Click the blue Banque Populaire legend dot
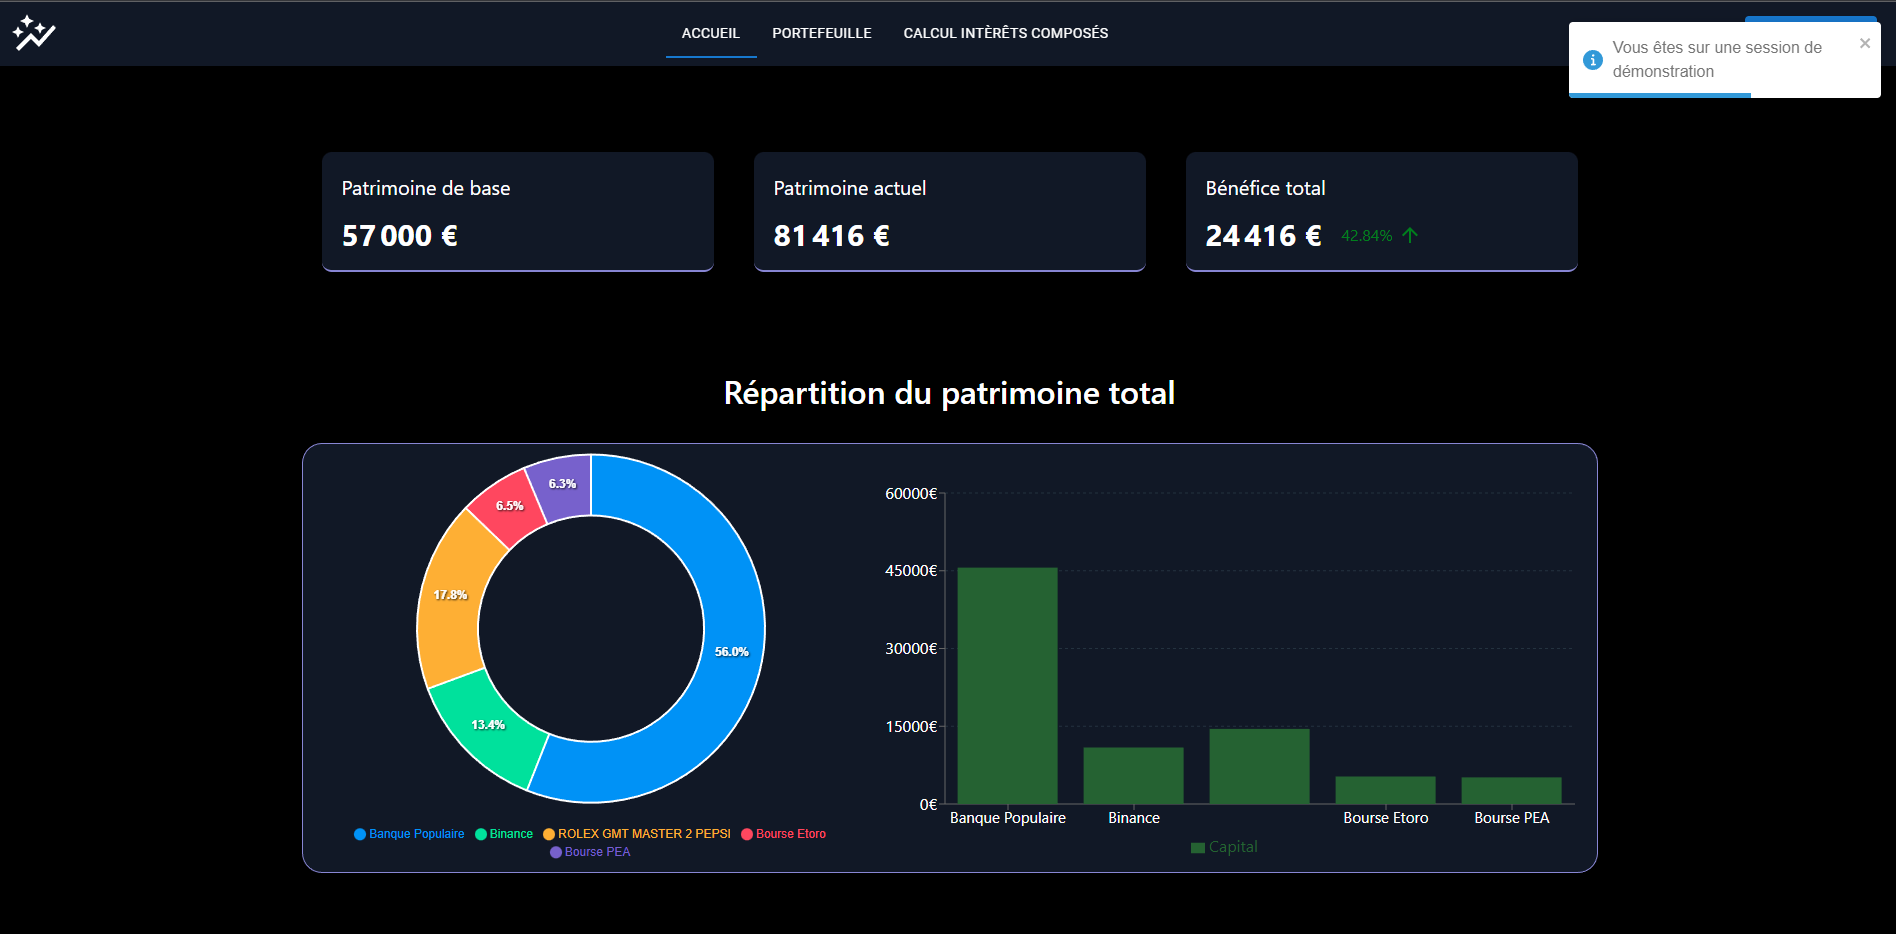This screenshot has width=1896, height=934. click(x=360, y=833)
